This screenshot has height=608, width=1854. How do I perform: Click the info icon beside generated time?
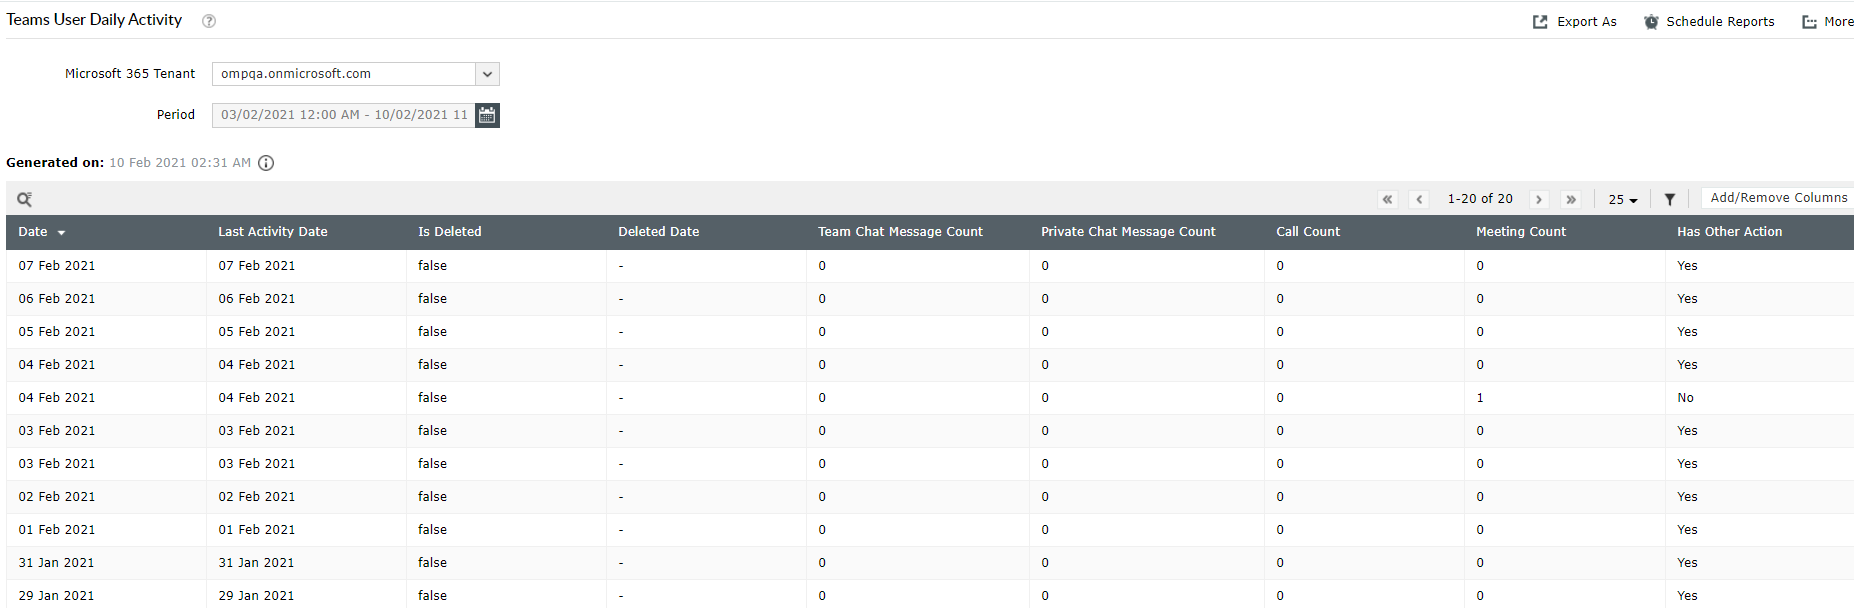coord(266,163)
